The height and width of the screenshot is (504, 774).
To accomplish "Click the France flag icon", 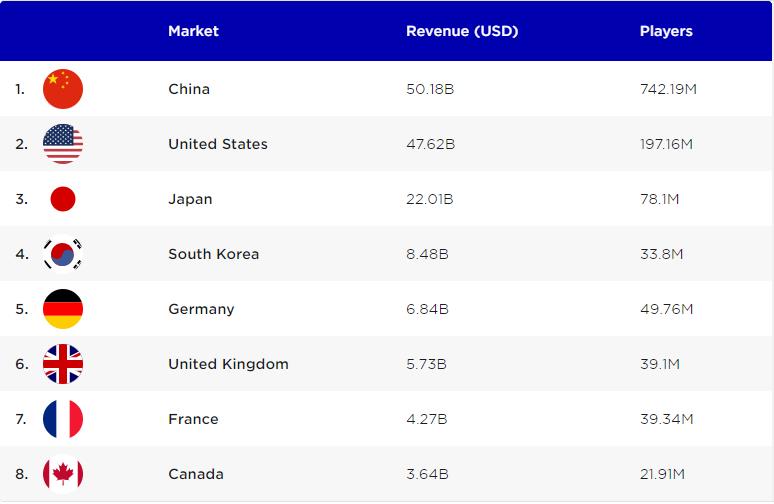I will coord(63,419).
